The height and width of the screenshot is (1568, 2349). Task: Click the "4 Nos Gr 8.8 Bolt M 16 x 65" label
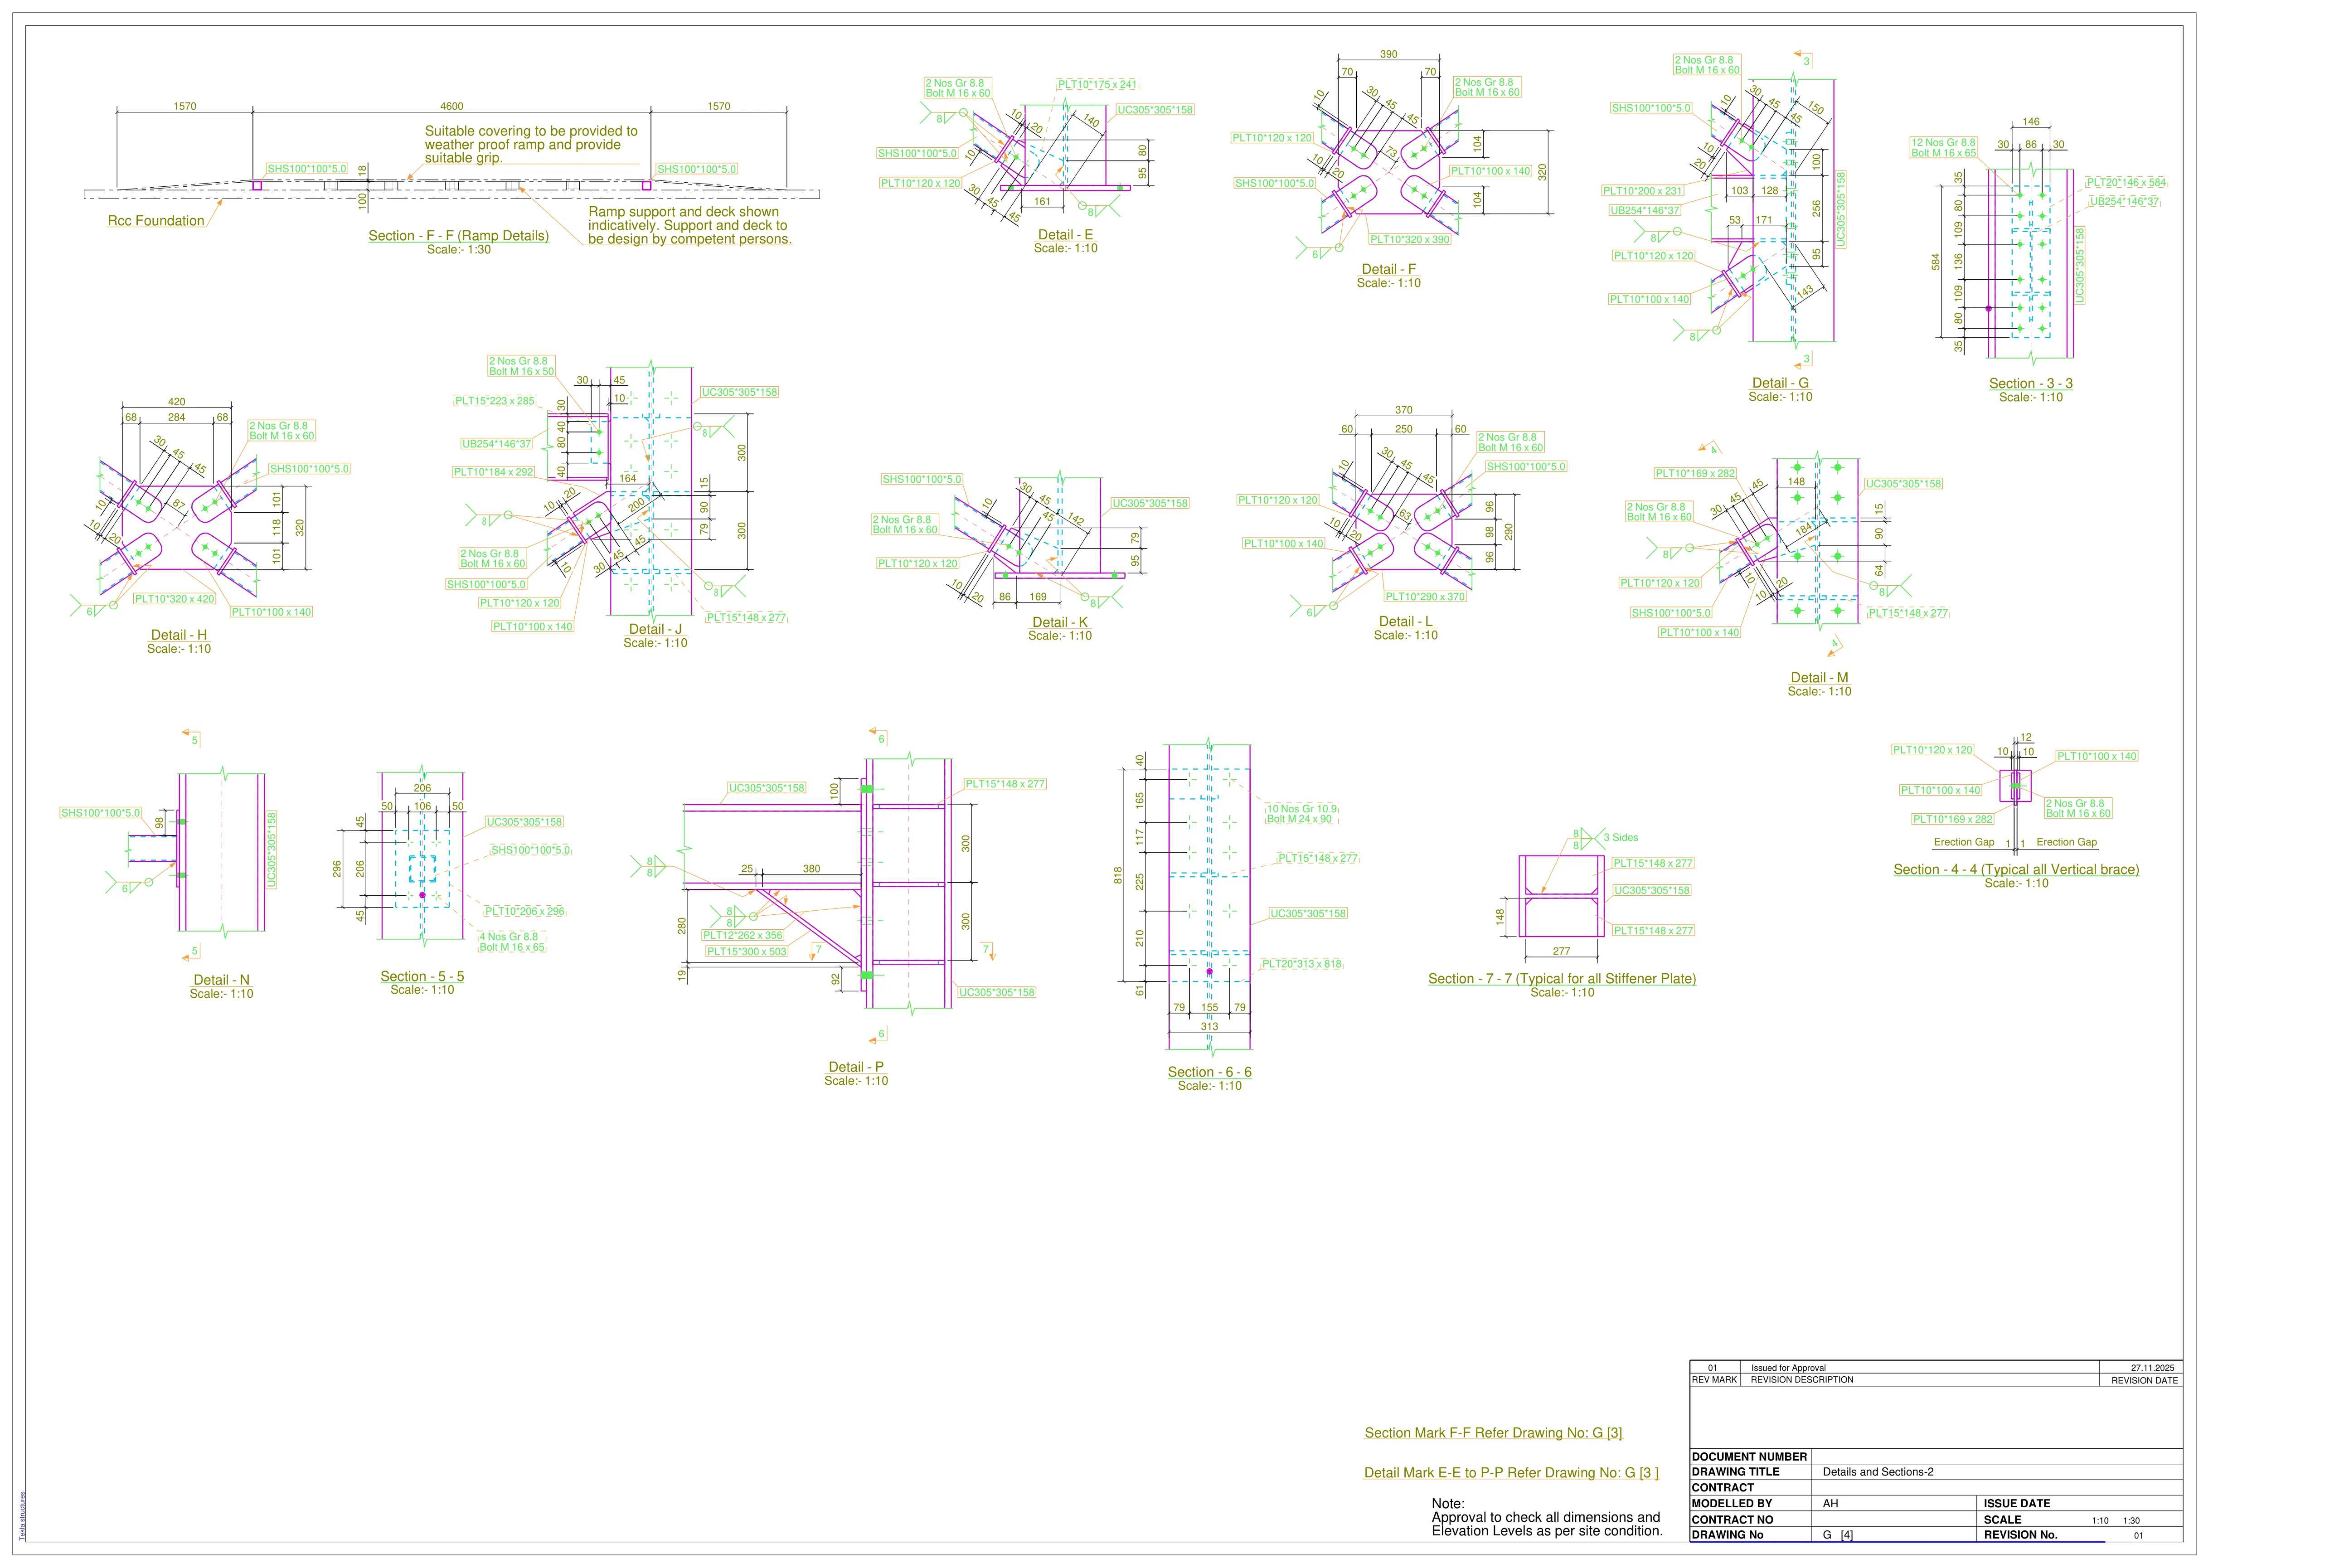tap(512, 942)
